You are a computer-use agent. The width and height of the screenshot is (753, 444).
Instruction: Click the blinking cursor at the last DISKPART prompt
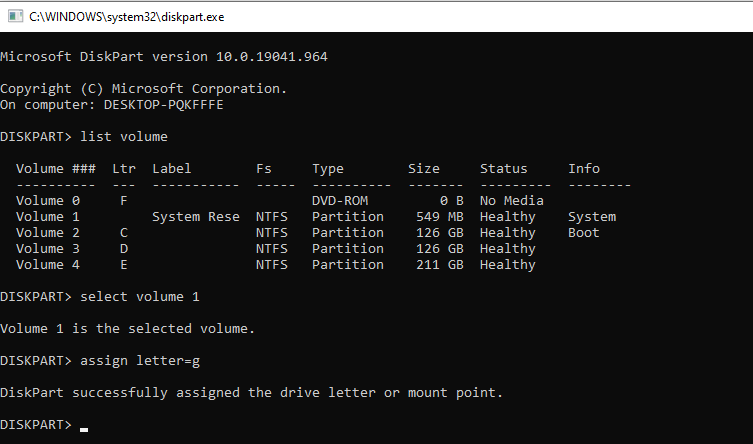coord(84,429)
